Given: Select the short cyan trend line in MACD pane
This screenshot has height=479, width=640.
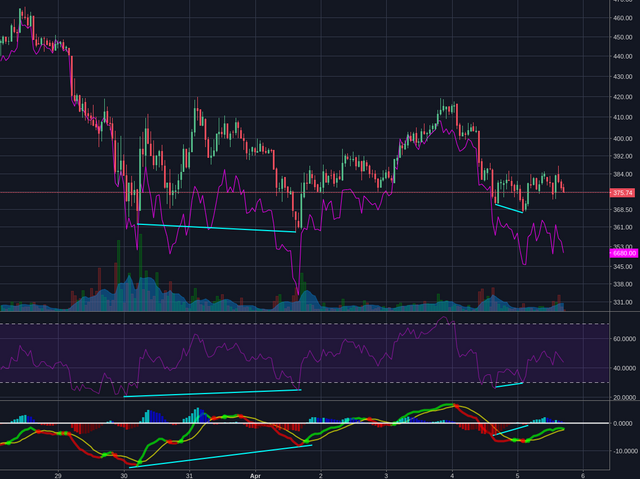Looking at the screenshot, I should [x=510, y=430].
